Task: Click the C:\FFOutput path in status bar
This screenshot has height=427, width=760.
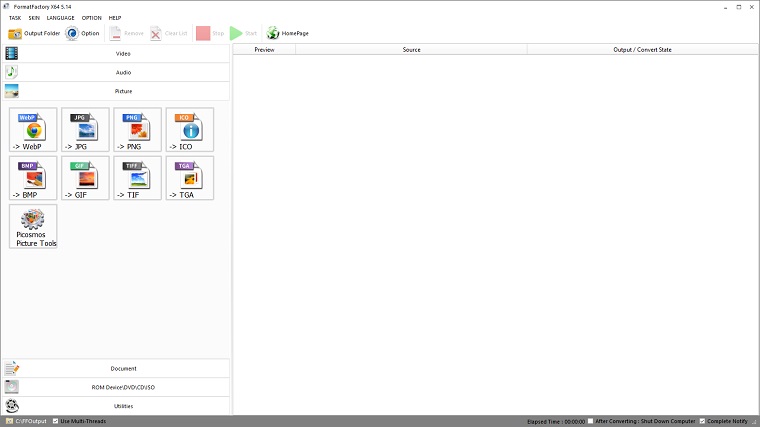Action: coord(31,421)
